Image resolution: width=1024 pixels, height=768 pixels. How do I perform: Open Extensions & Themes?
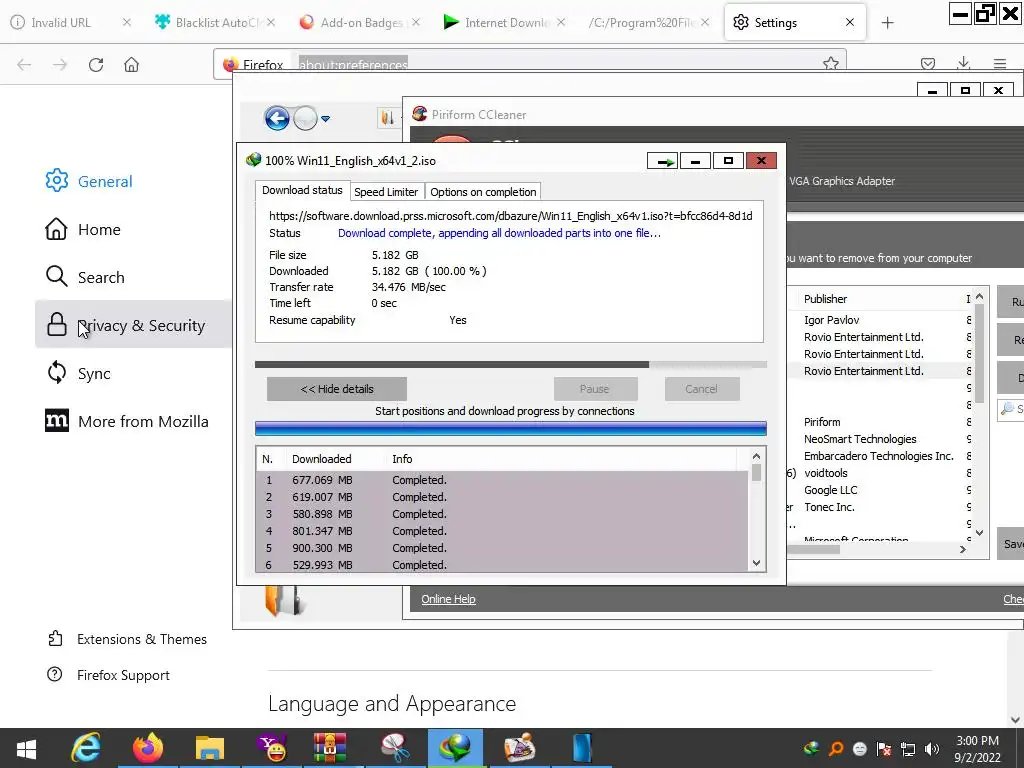127,639
